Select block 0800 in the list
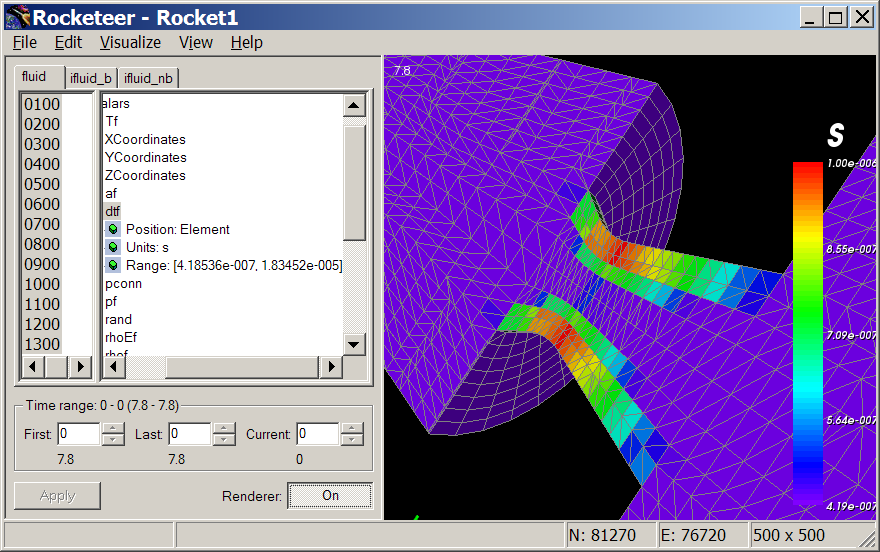Viewport: 880px width, 552px height. click(x=42, y=244)
